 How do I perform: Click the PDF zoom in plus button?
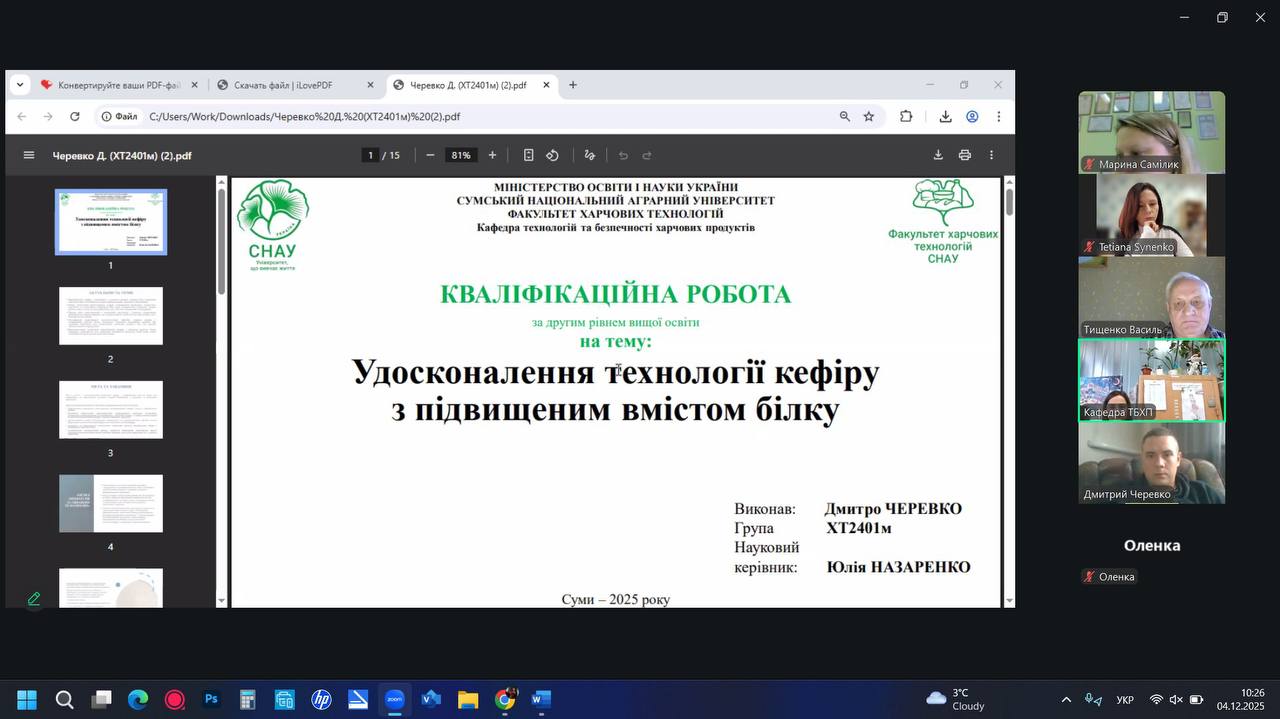coord(492,155)
